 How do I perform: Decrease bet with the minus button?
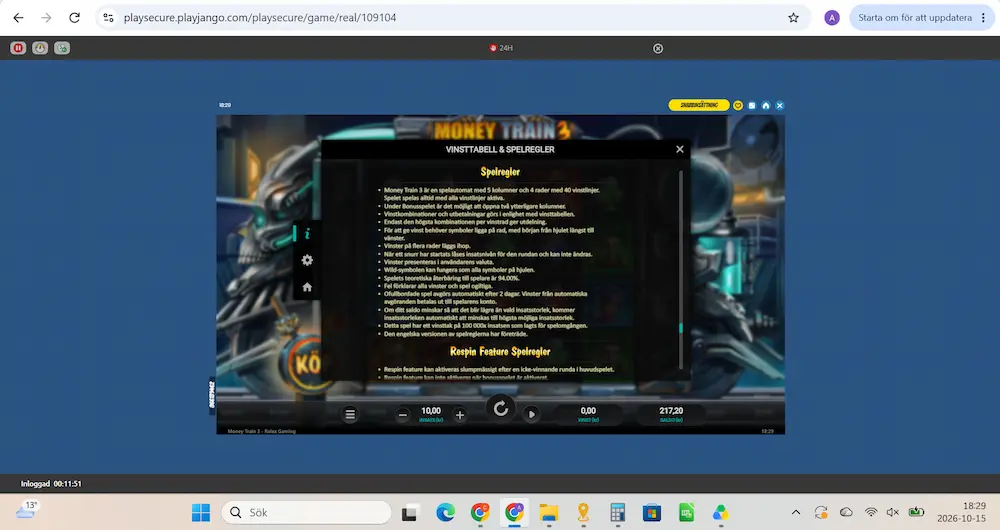pos(402,415)
